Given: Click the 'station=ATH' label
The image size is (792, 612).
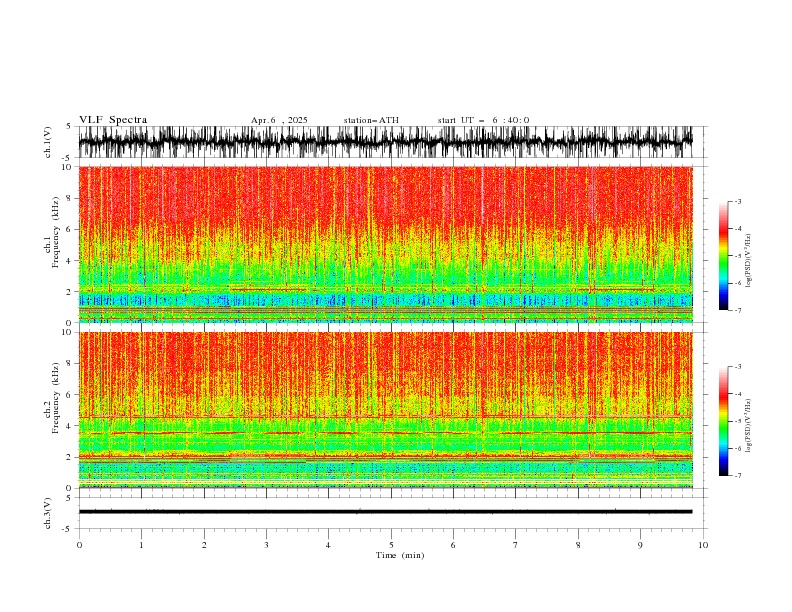Looking at the screenshot, I should (x=371, y=120).
